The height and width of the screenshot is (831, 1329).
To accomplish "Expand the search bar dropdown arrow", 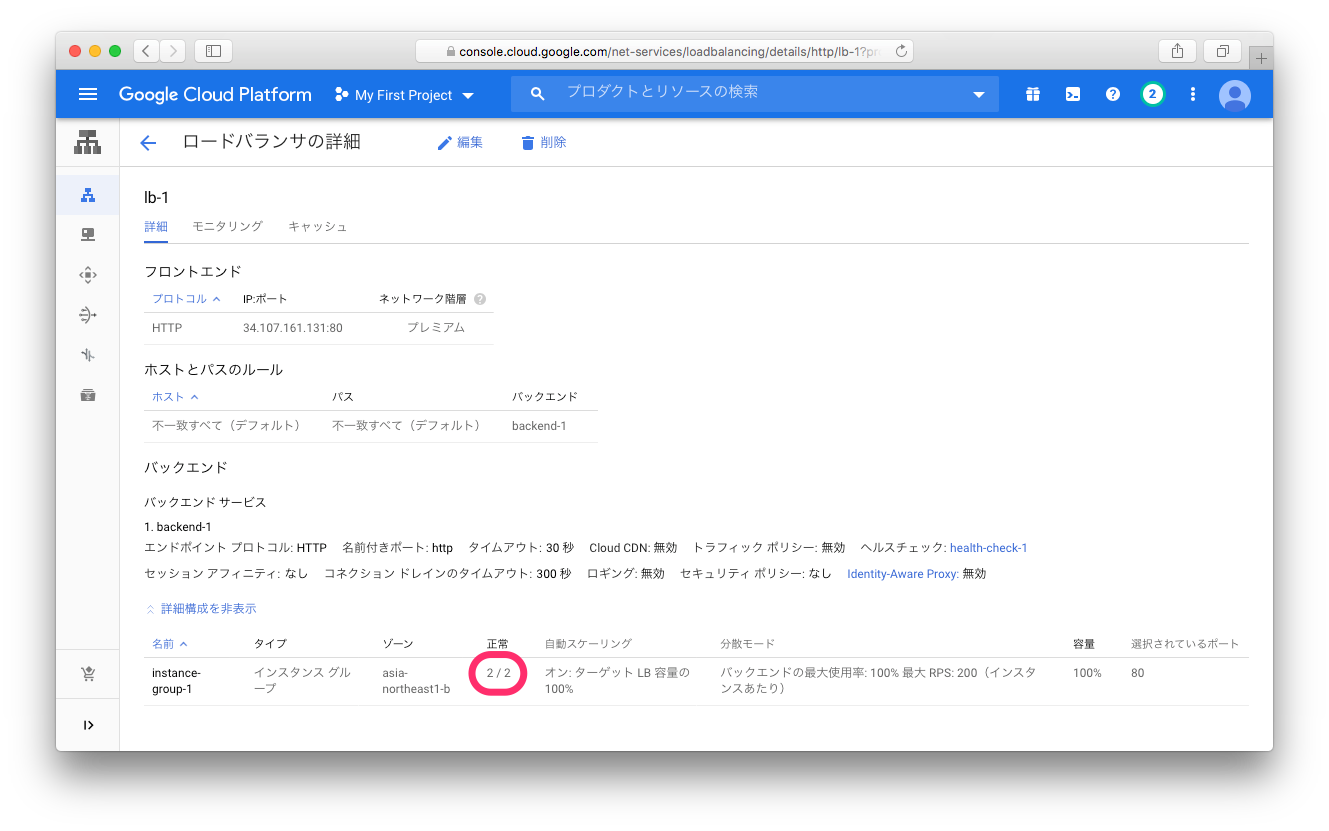I will tap(978, 95).
